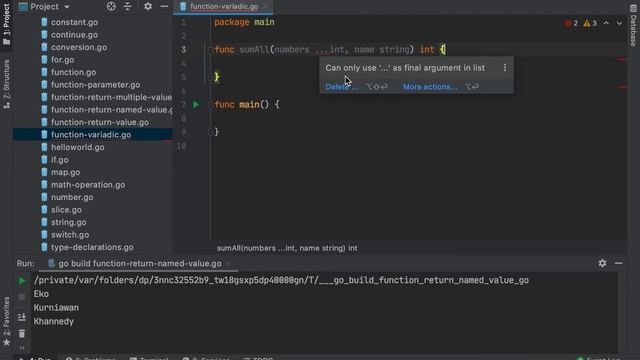Rerun program with green play button

(22, 281)
